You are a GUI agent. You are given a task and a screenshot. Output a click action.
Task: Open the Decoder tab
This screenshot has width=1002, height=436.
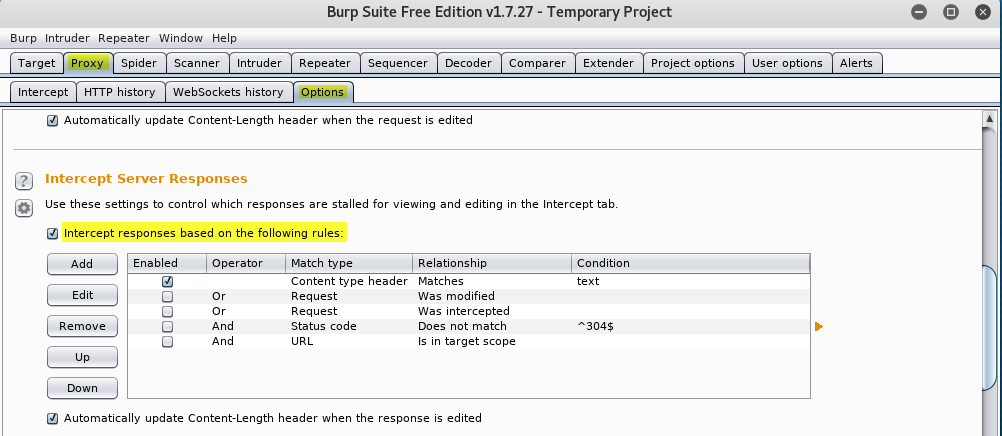pos(468,63)
